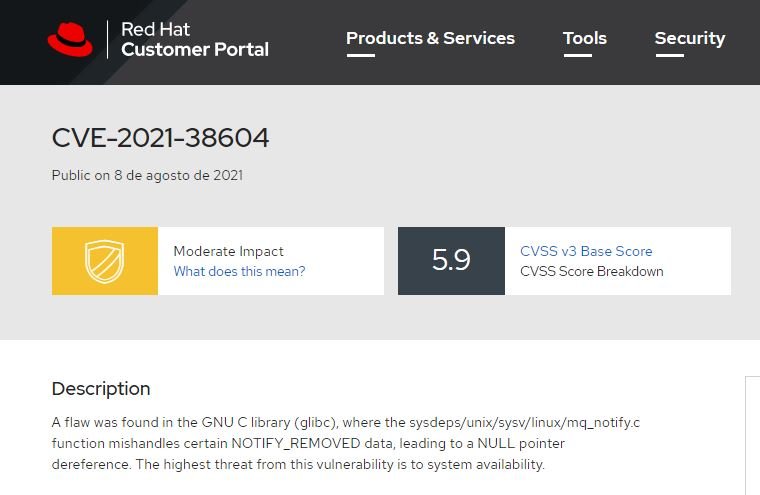The width and height of the screenshot is (760, 495).
Task: Click the "(glibc)" text in the description
Action: point(316,422)
